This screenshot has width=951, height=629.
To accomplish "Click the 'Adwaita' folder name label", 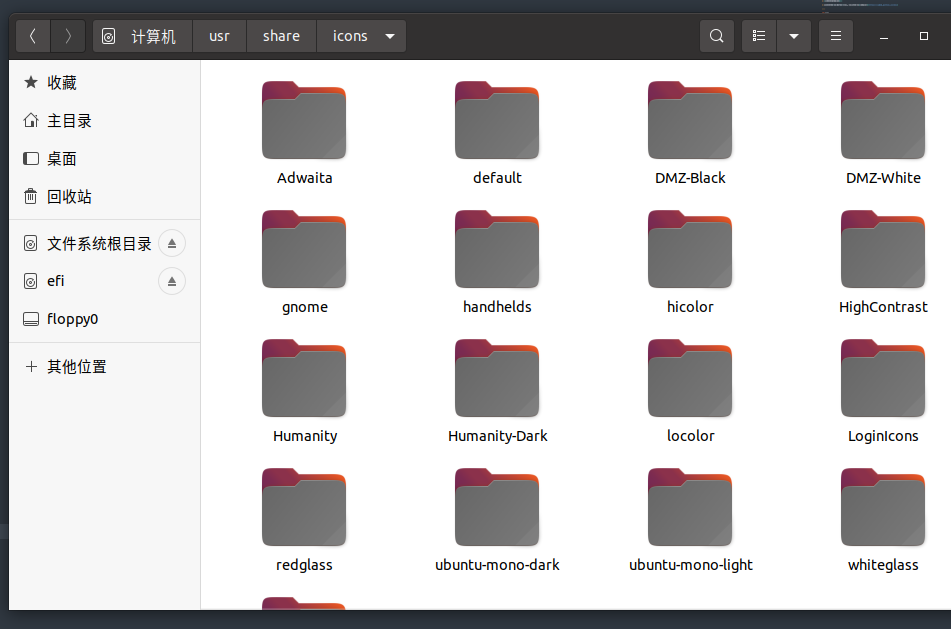I will tap(304, 178).
